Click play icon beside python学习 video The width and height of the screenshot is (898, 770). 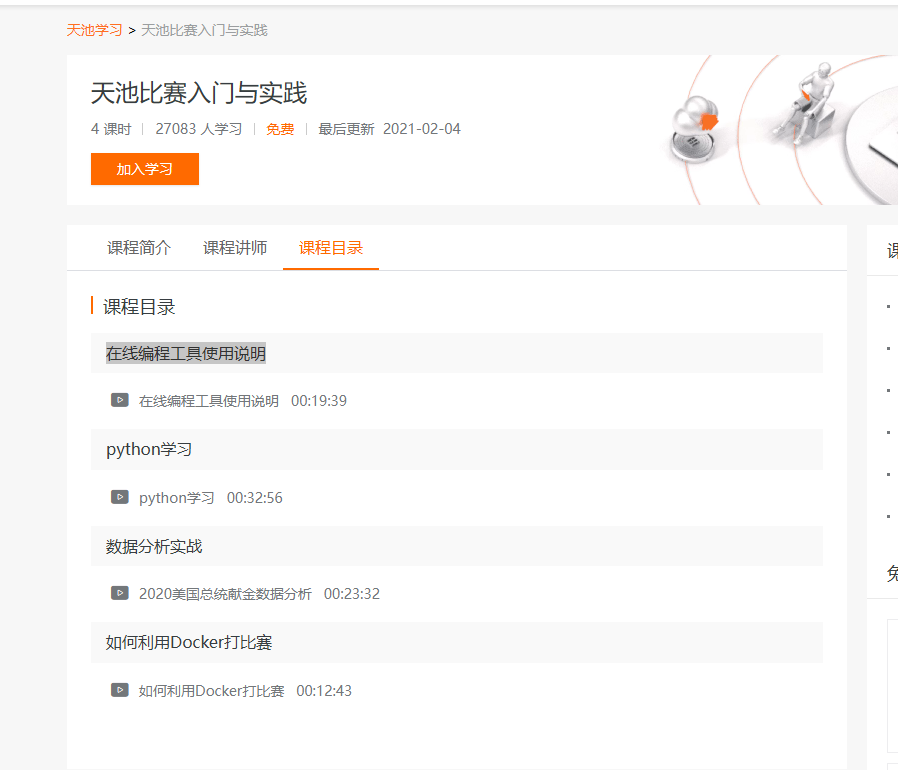(120, 497)
